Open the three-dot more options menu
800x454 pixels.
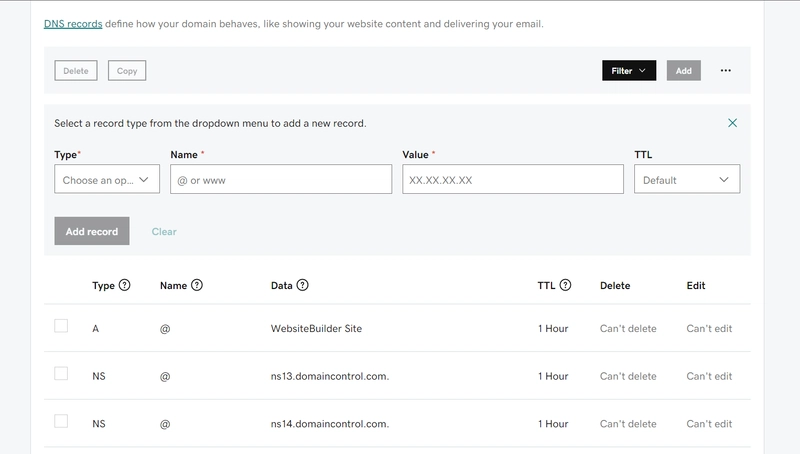tap(726, 71)
